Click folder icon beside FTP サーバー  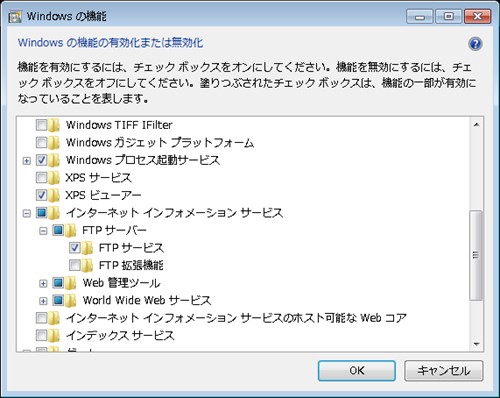tap(70, 230)
